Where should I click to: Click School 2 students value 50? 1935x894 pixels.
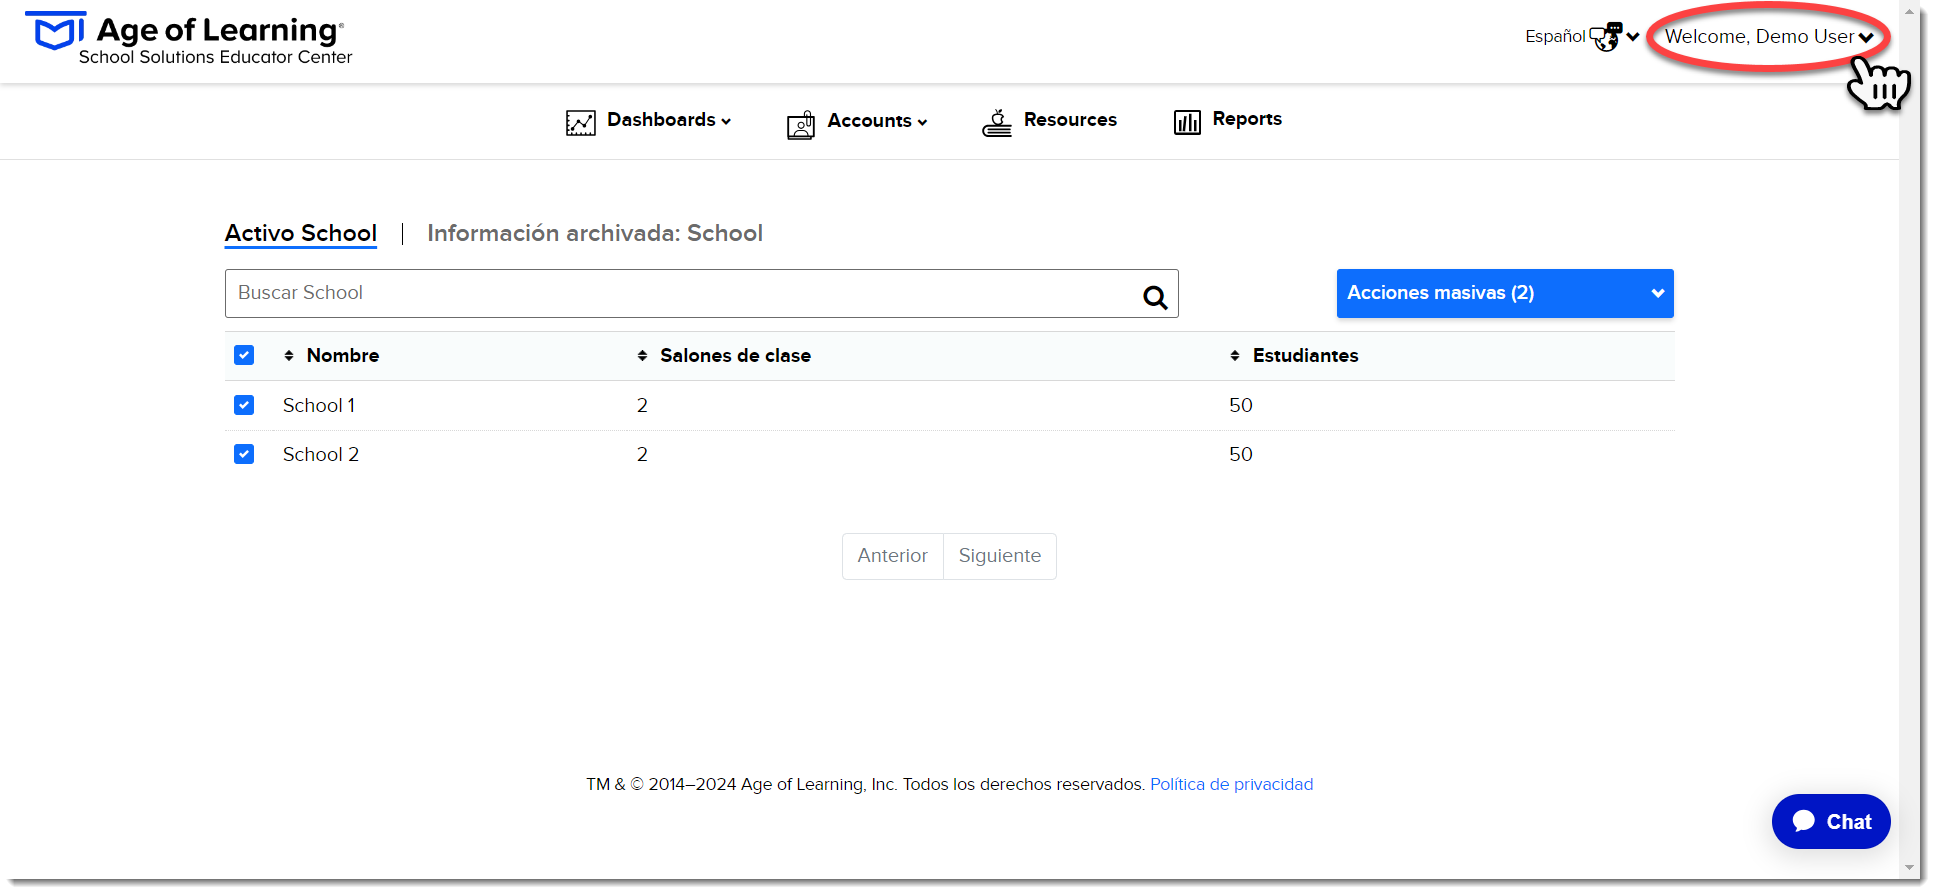pos(1241,454)
